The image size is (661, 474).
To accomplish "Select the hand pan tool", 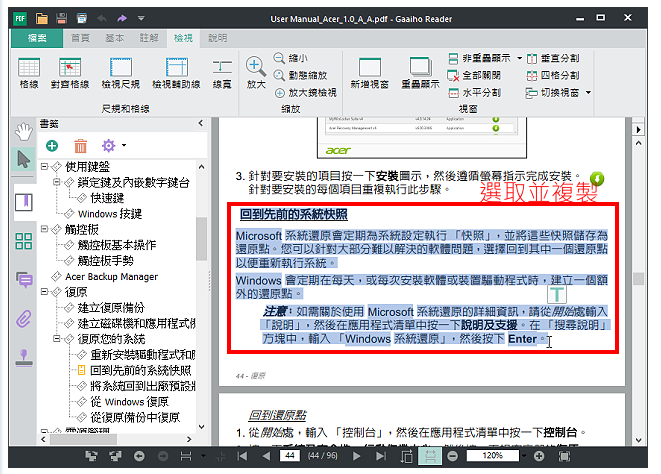I will (x=24, y=132).
